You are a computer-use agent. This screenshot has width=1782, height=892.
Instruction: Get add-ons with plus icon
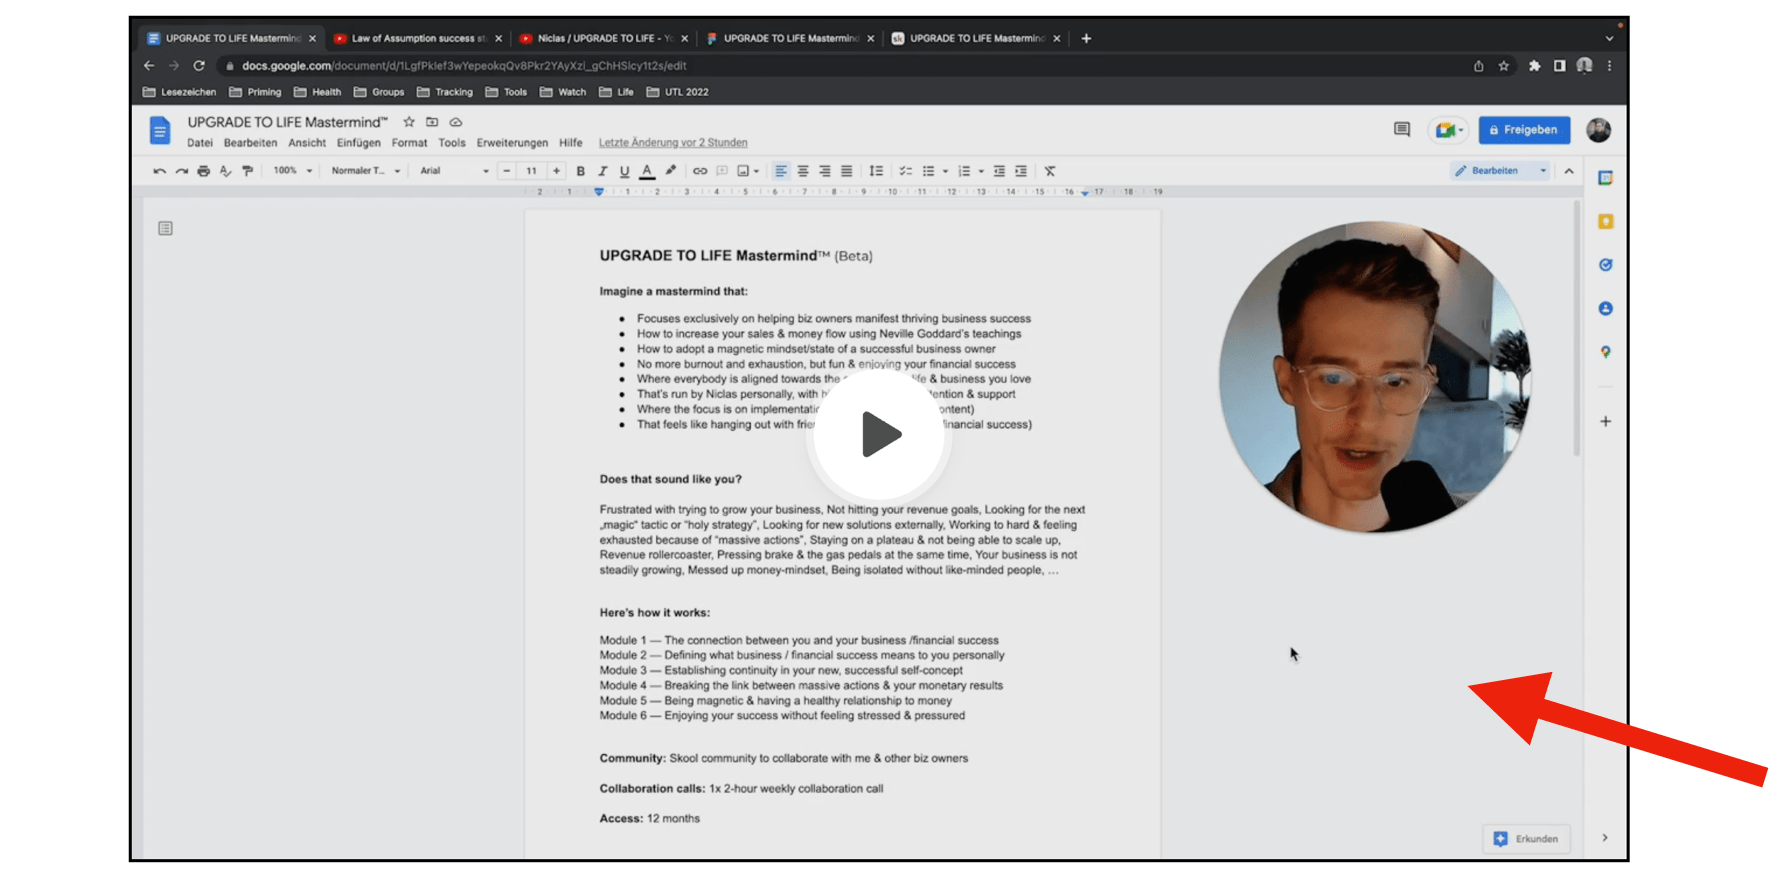1605,422
